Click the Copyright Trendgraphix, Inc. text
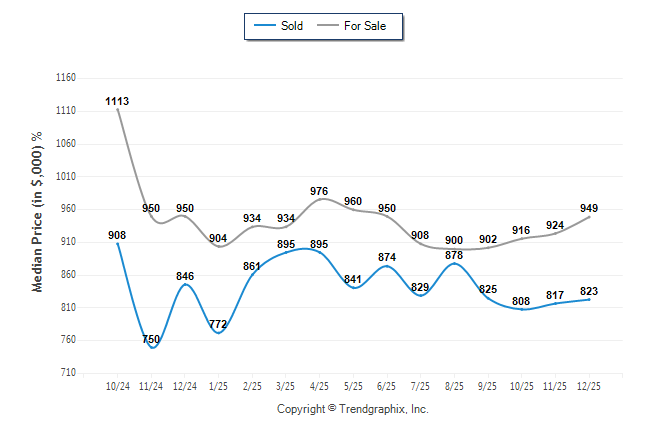 352,409
